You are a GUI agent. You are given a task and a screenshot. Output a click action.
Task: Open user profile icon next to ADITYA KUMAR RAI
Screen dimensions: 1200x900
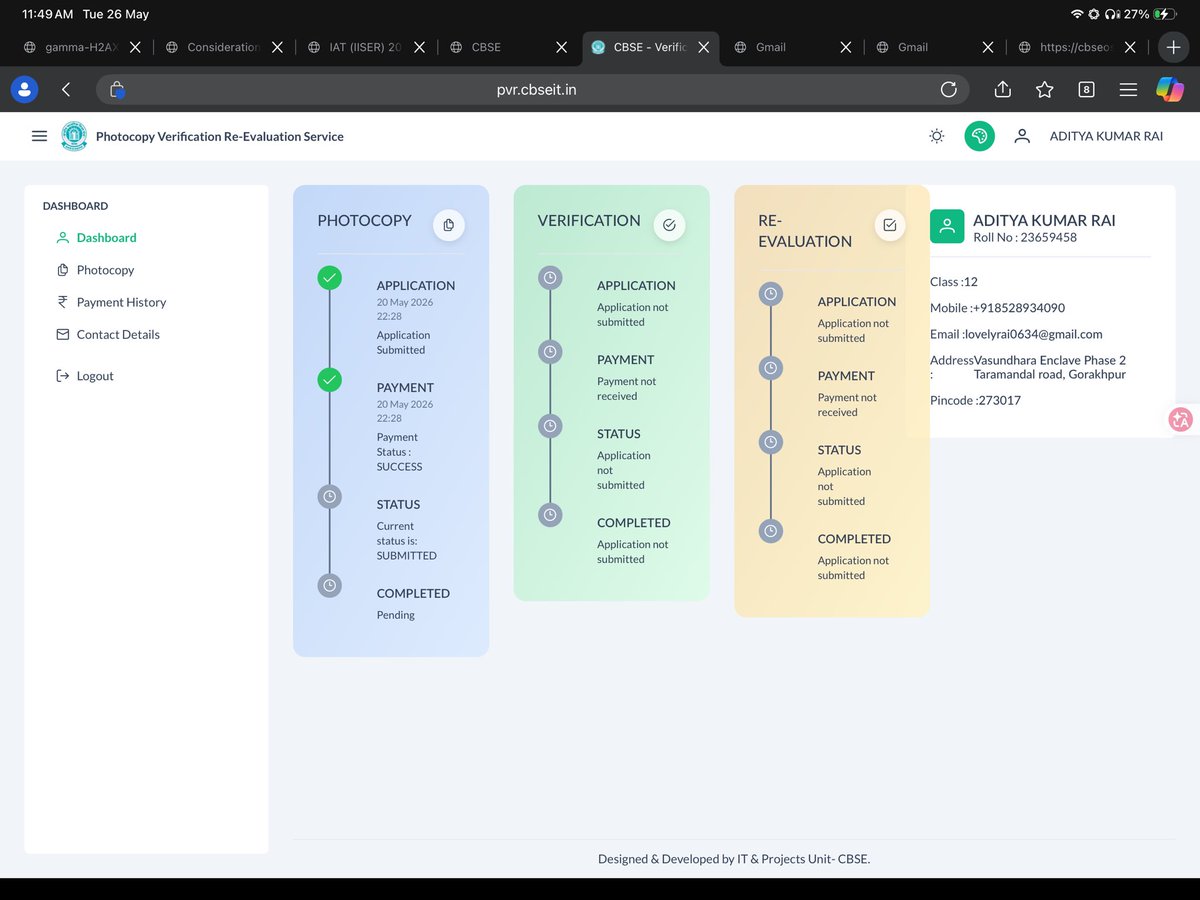1022,136
